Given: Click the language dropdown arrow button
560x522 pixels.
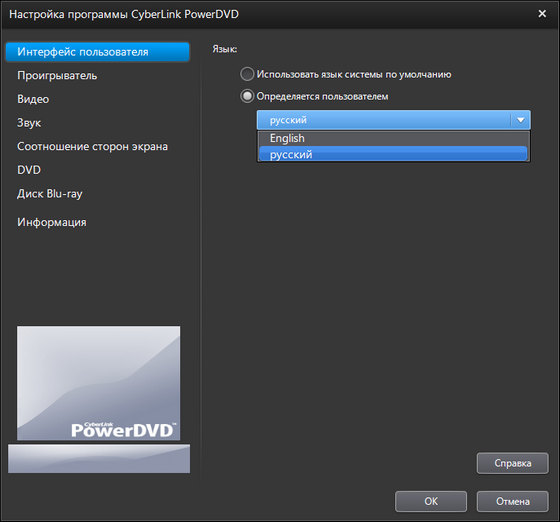Looking at the screenshot, I should click(521, 120).
